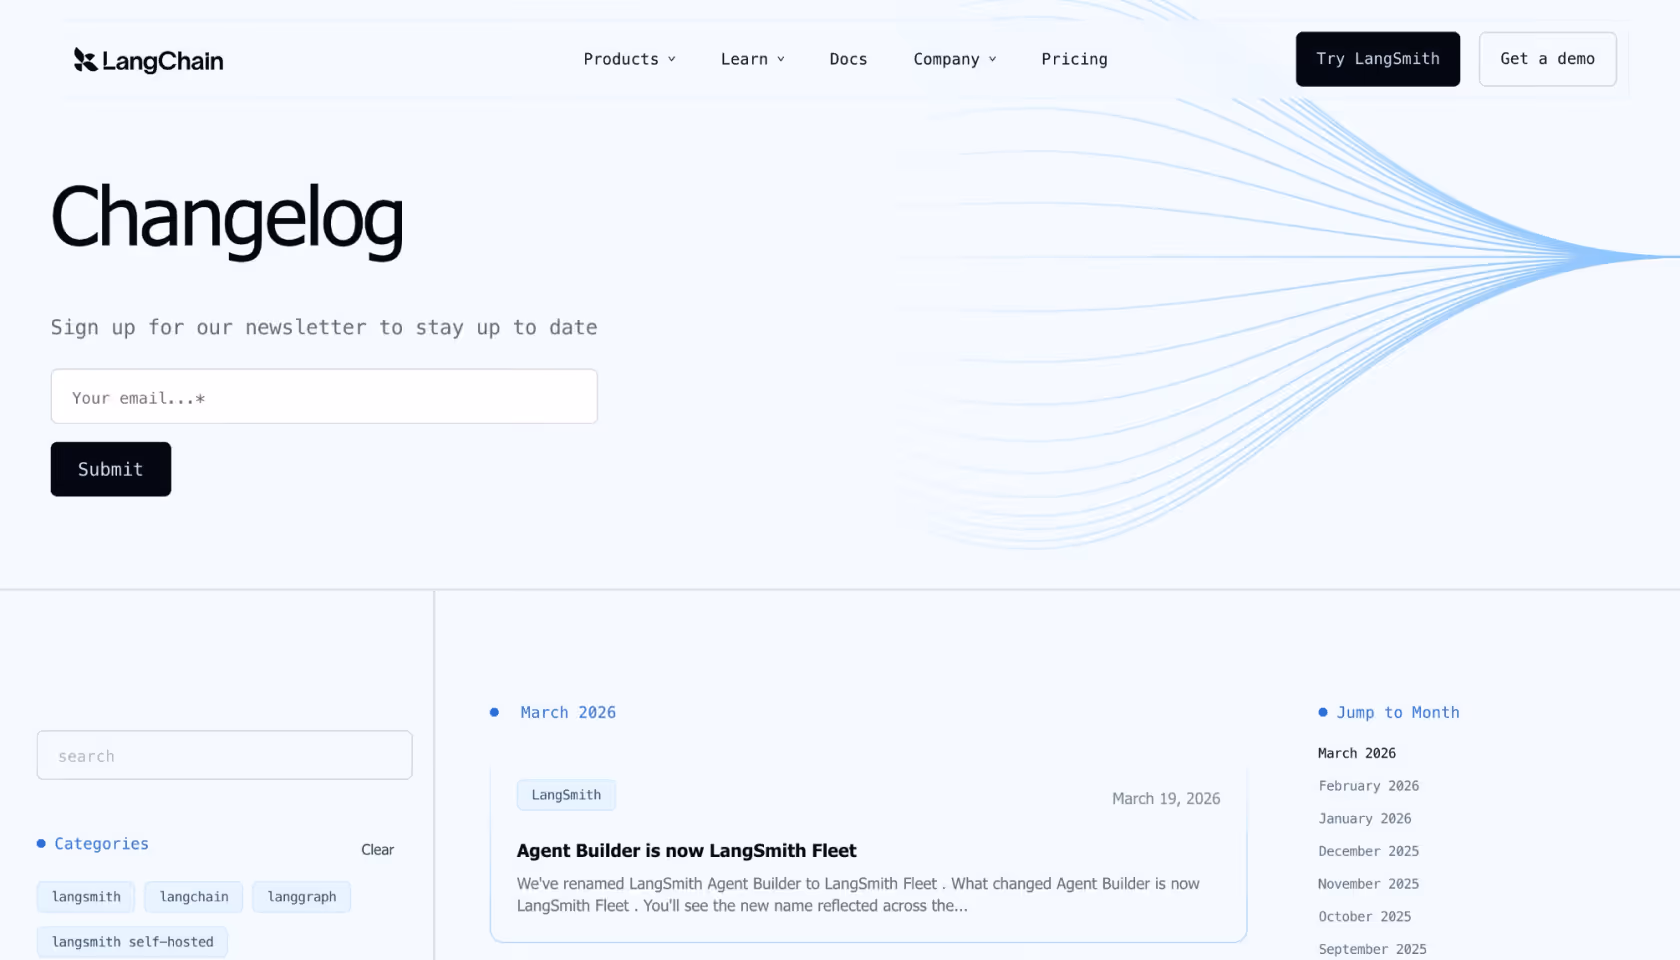The width and height of the screenshot is (1680, 960).
Task: Filter by the langgraph category tag
Action: pyautogui.click(x=302, y=897)
